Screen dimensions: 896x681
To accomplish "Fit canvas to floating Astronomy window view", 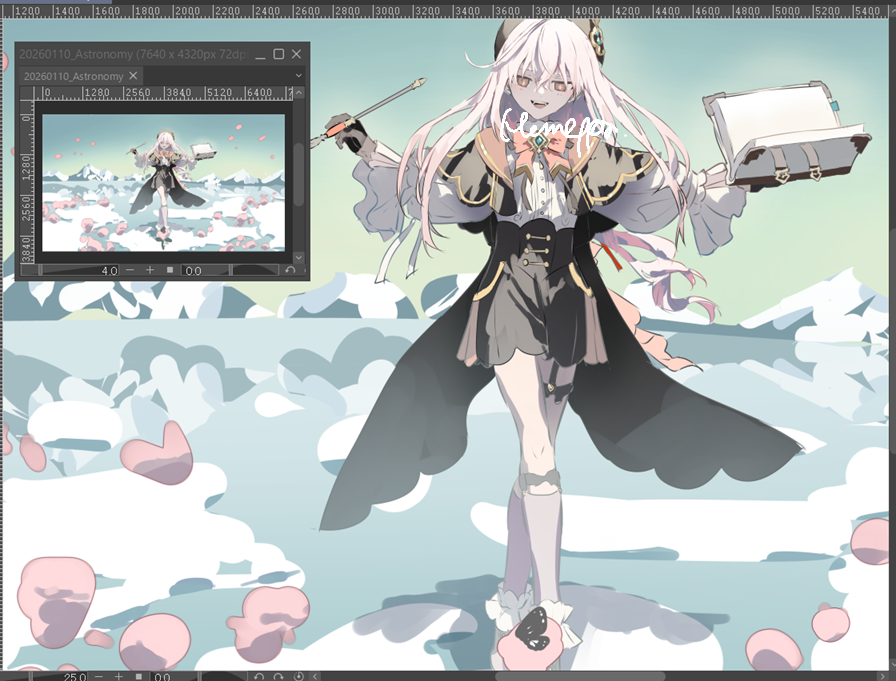I will (170, 270).
